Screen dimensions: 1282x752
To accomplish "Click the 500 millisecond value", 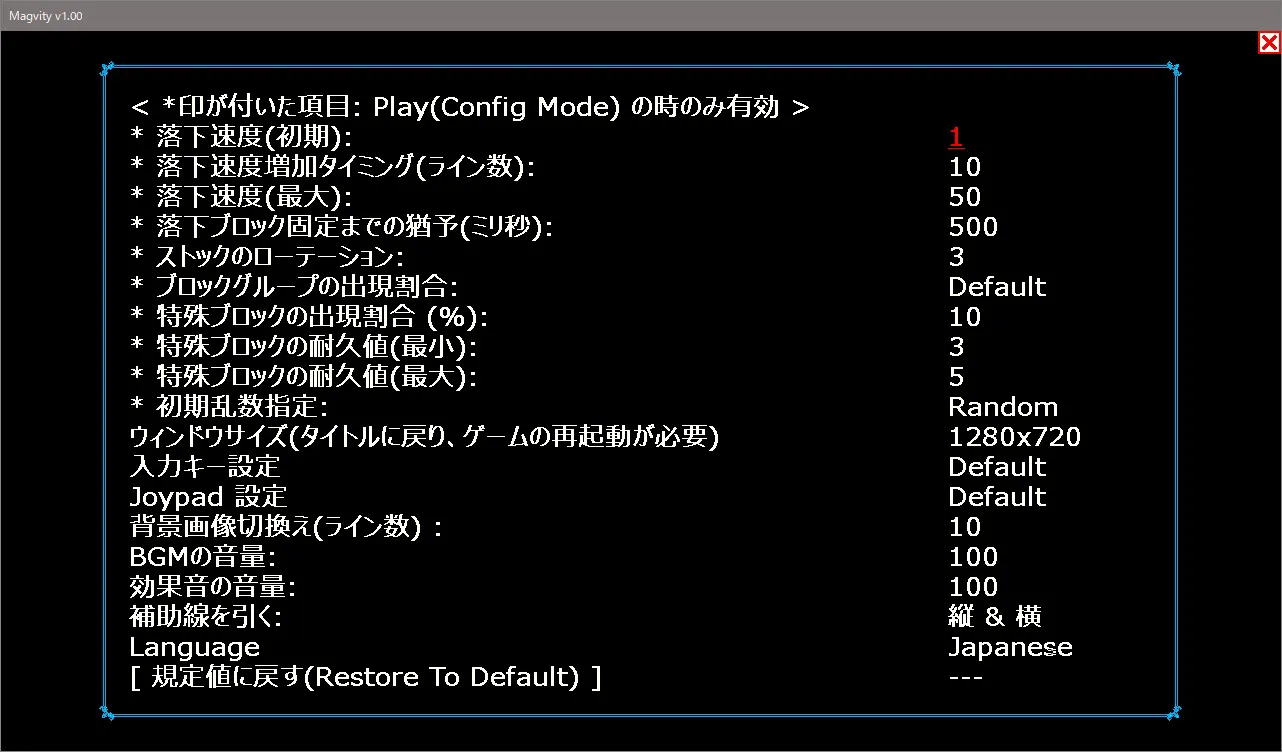I will coord(973,227).
